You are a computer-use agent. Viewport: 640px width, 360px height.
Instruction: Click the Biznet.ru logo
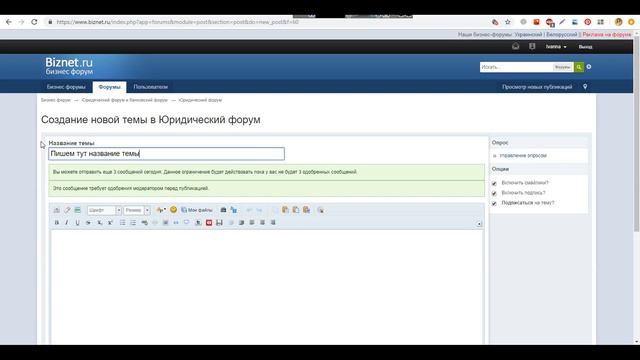[69, 66]
